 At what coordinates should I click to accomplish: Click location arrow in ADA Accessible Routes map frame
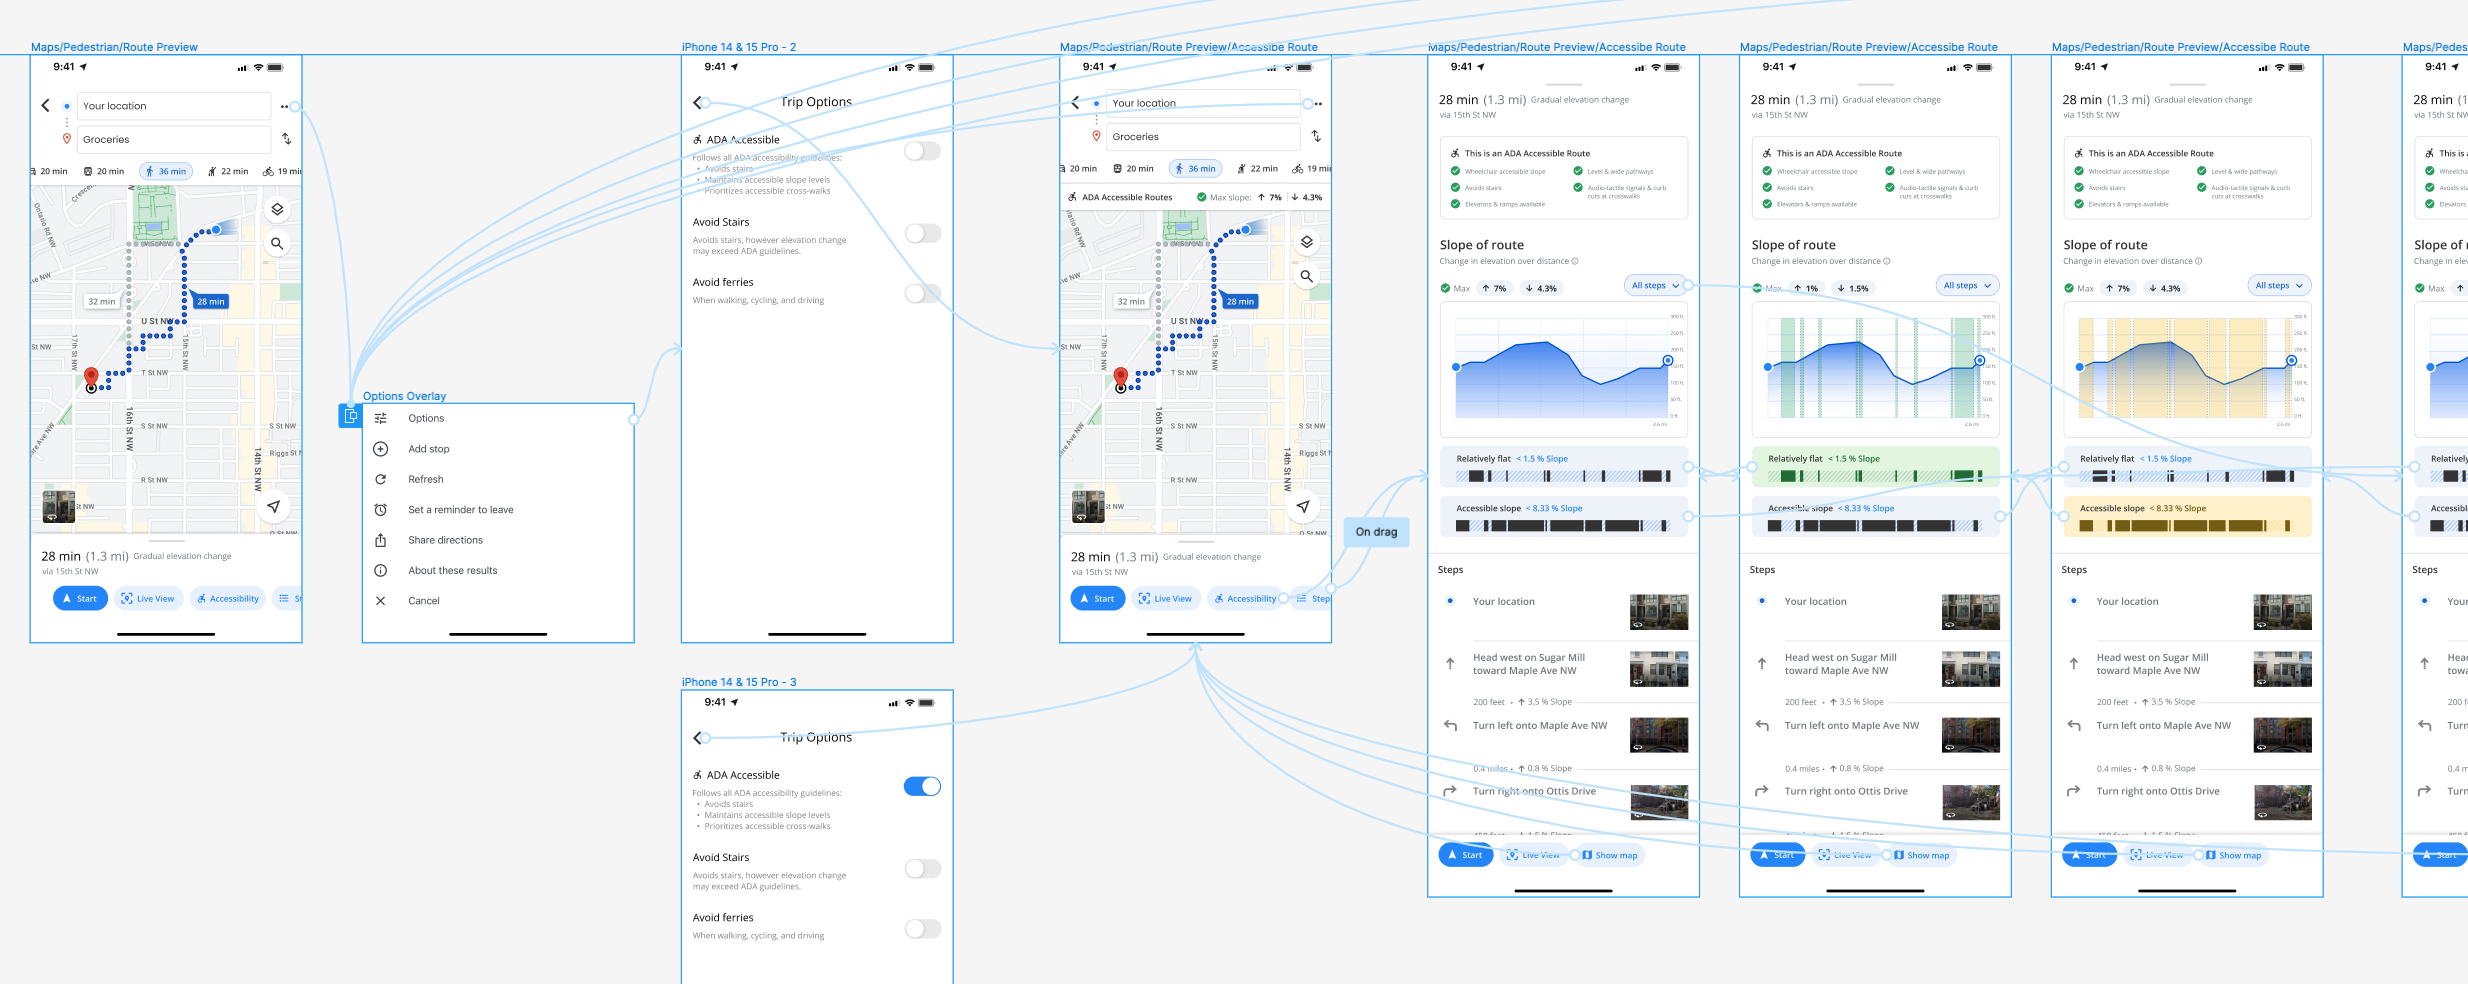coord(1303,506)
